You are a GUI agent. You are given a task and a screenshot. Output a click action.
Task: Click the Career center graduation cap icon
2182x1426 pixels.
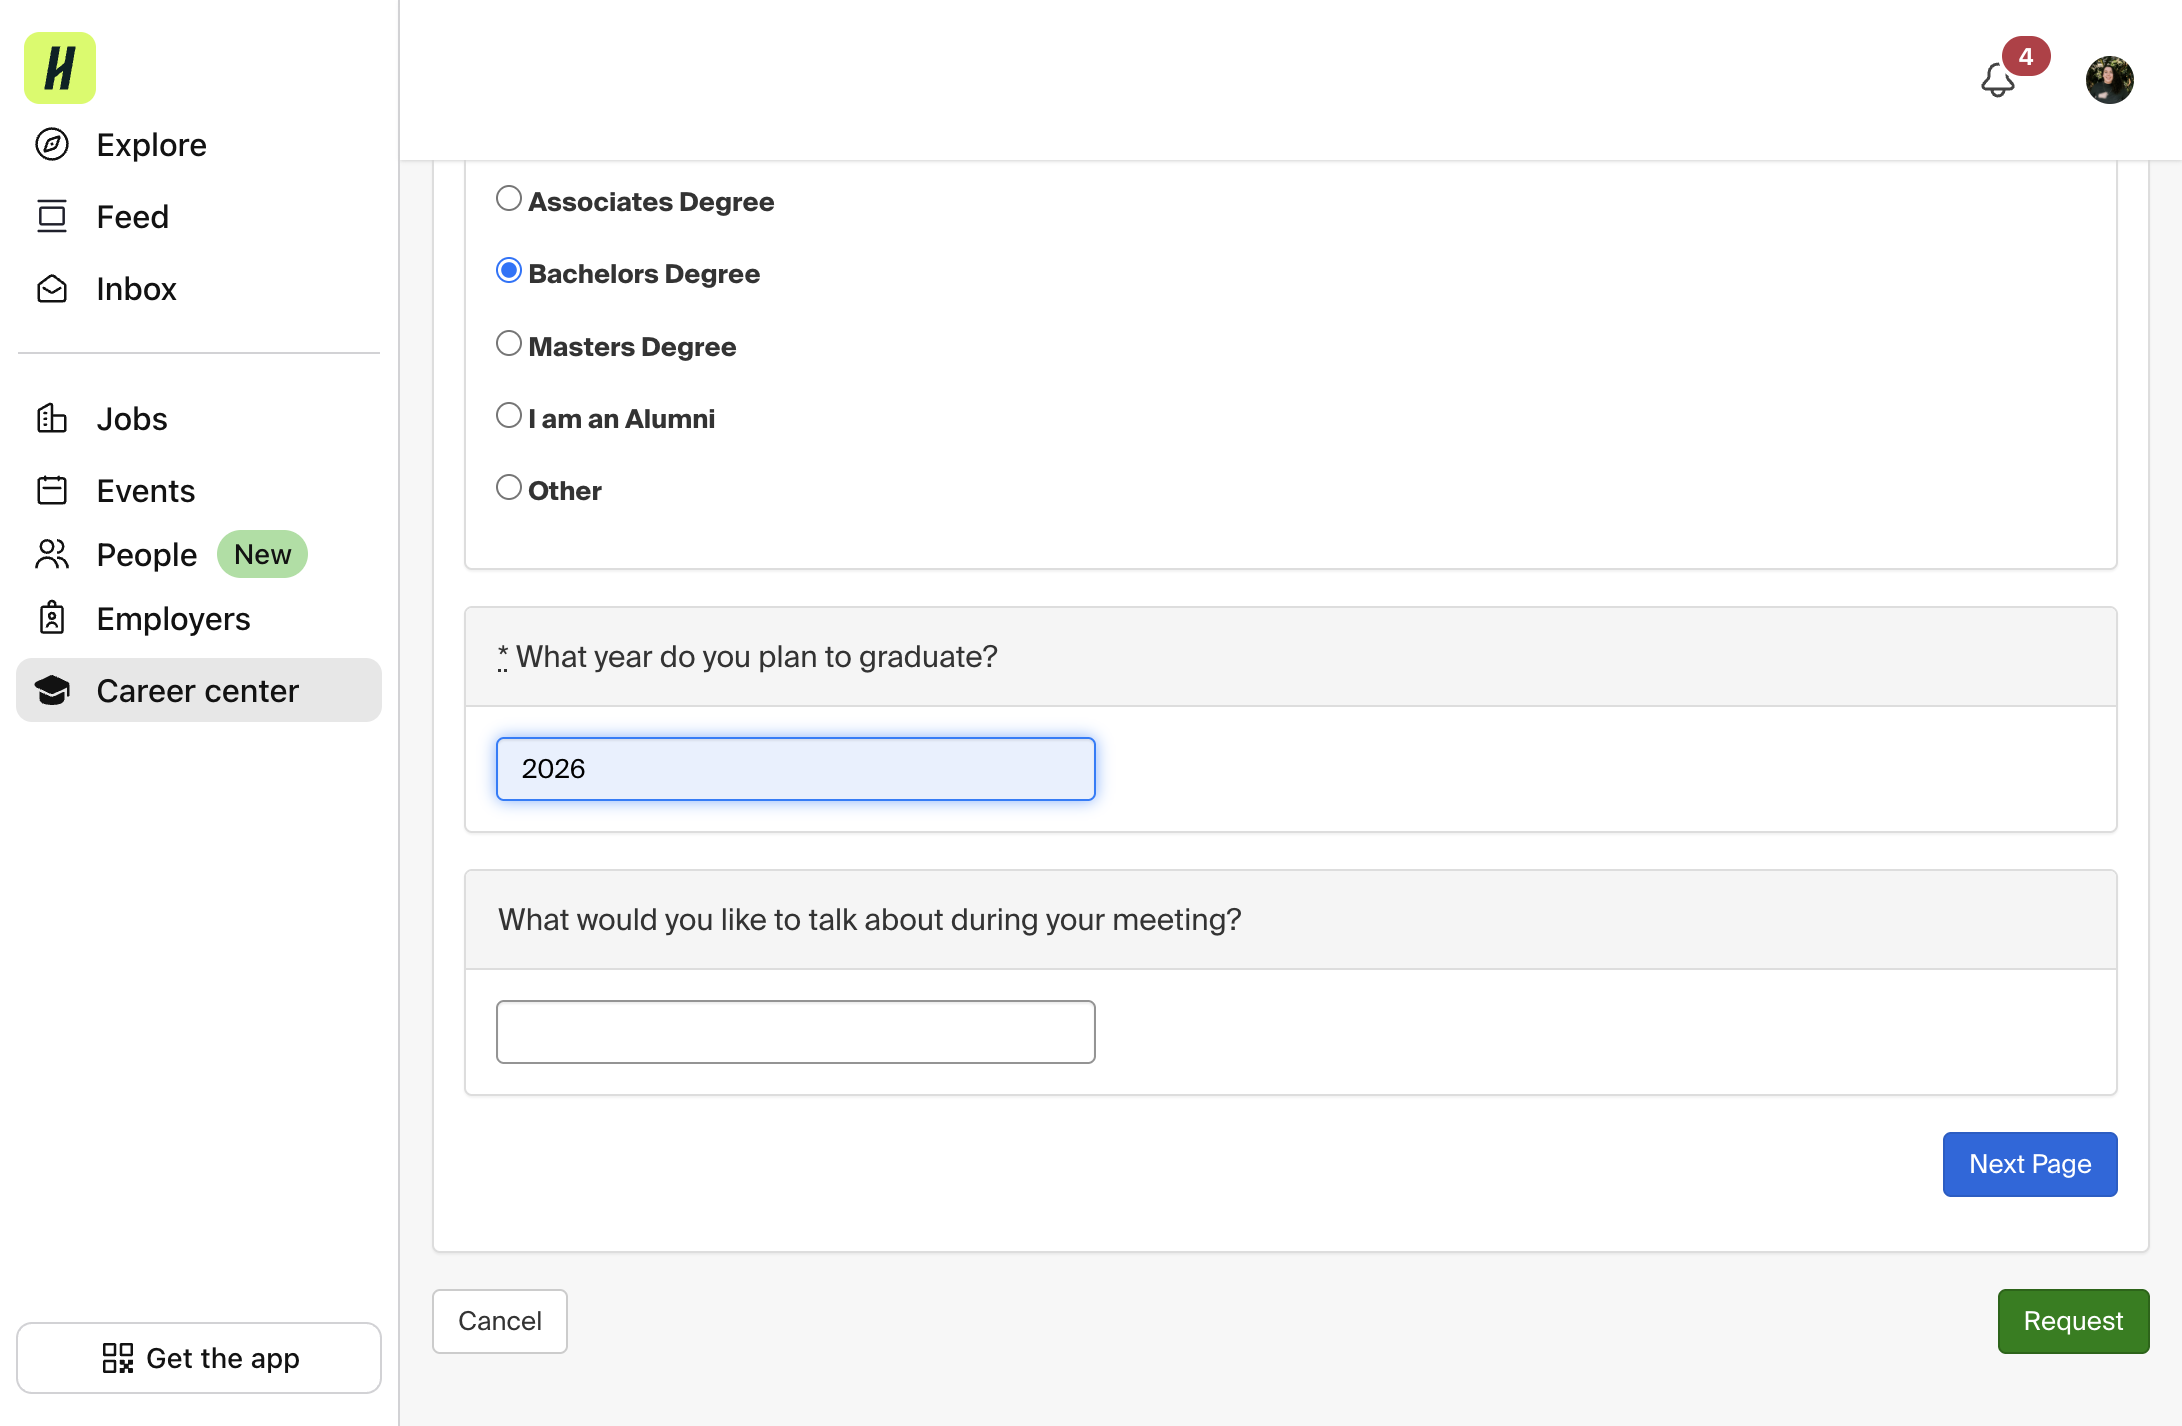52,690
